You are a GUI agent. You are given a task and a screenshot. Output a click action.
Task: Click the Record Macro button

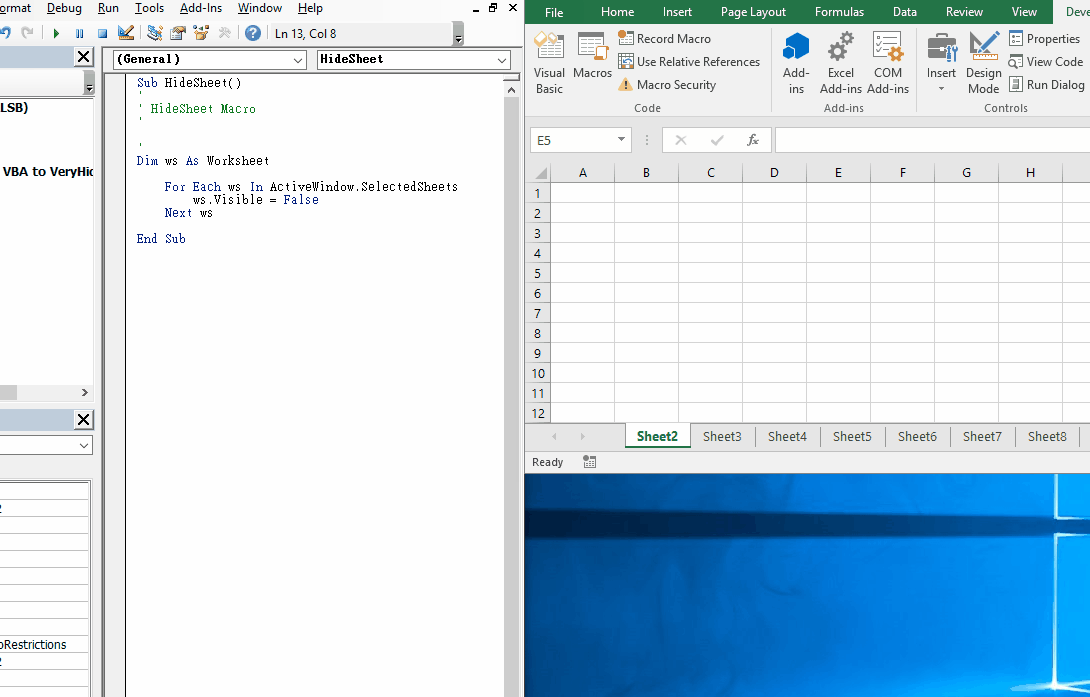click(x=665, y=39)
